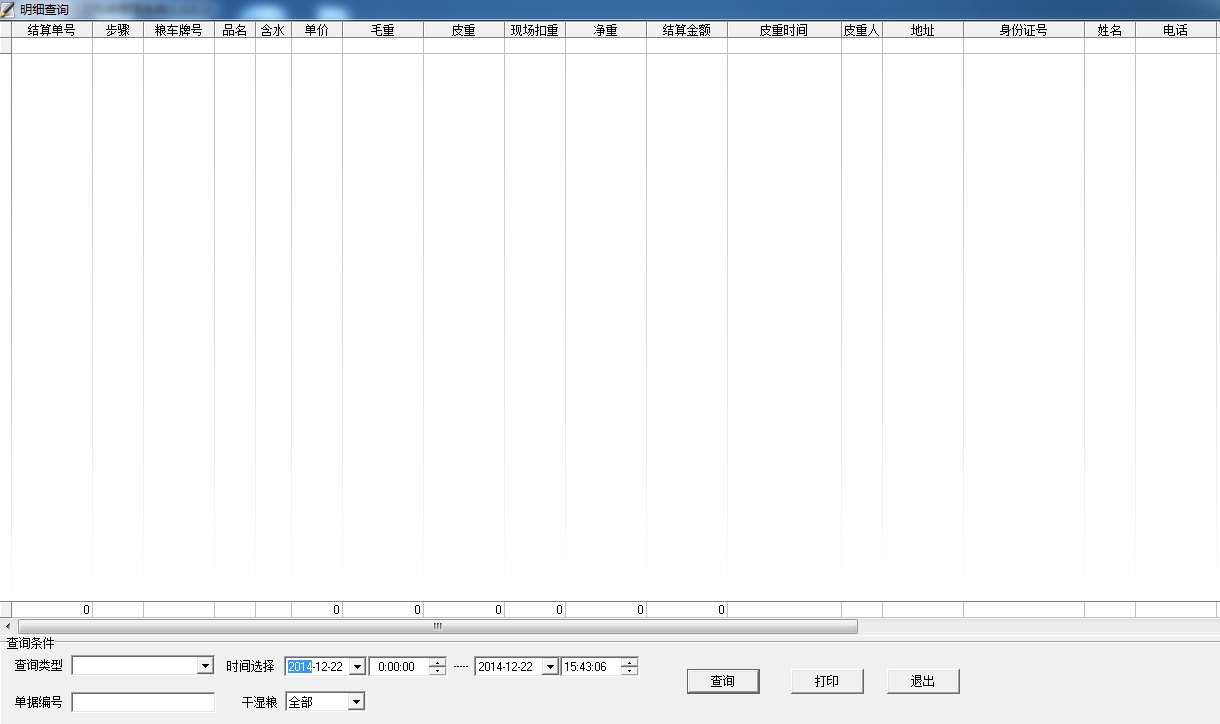Click the horizontal scrollbar left arrow
This screenshot has width=1220, height=724.
(8, 626)
